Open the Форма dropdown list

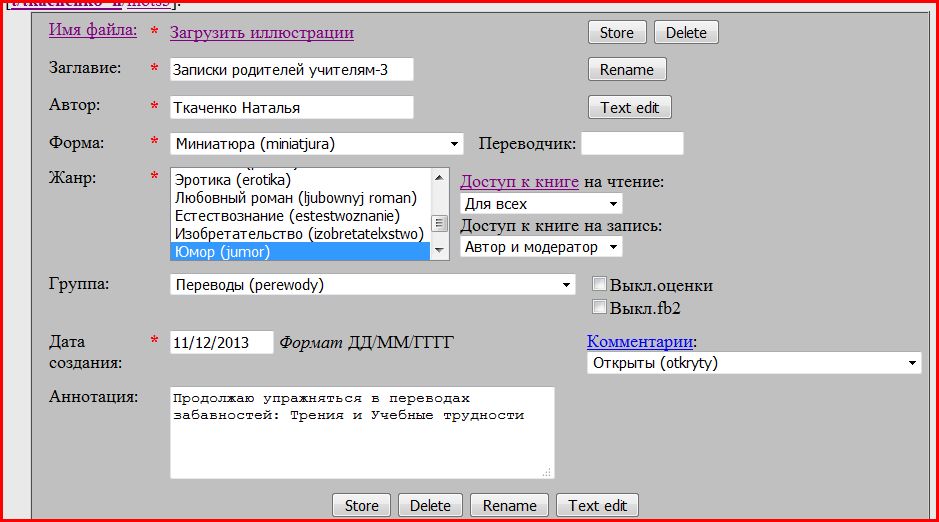pyautogui.click(x=316, y=144)
